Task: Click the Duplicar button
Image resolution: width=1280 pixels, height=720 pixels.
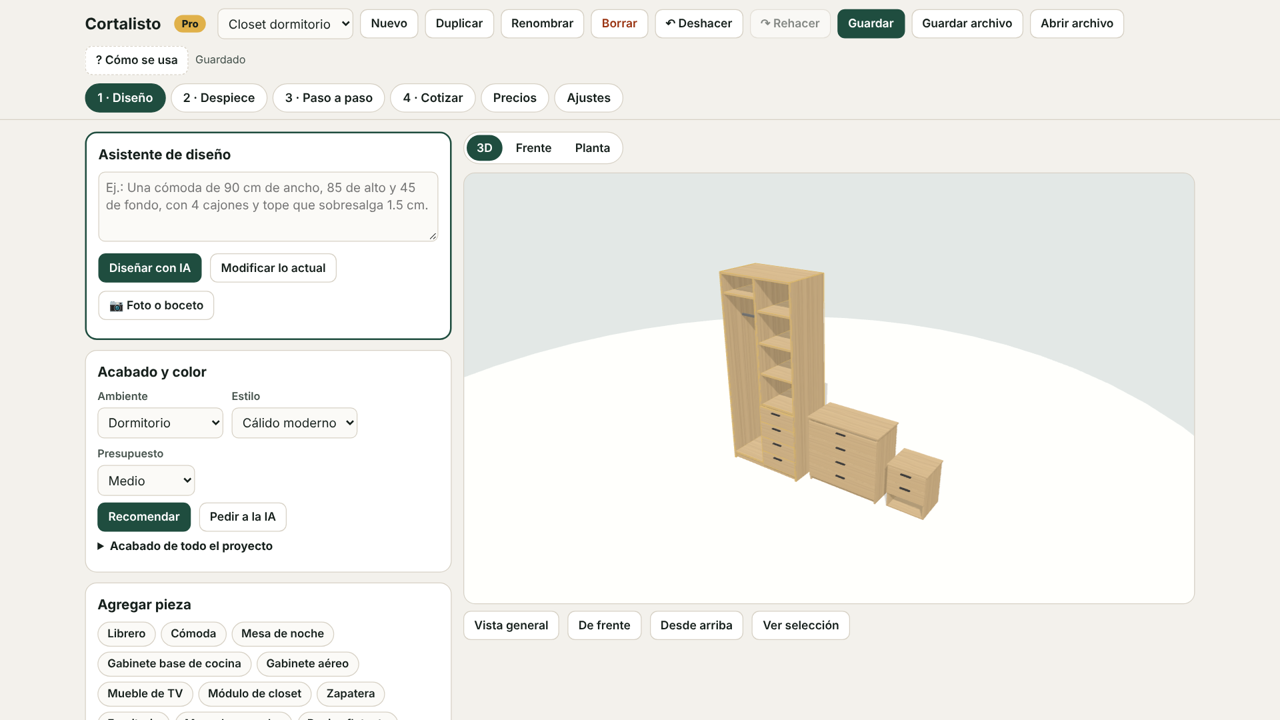Action: point(459,23)
